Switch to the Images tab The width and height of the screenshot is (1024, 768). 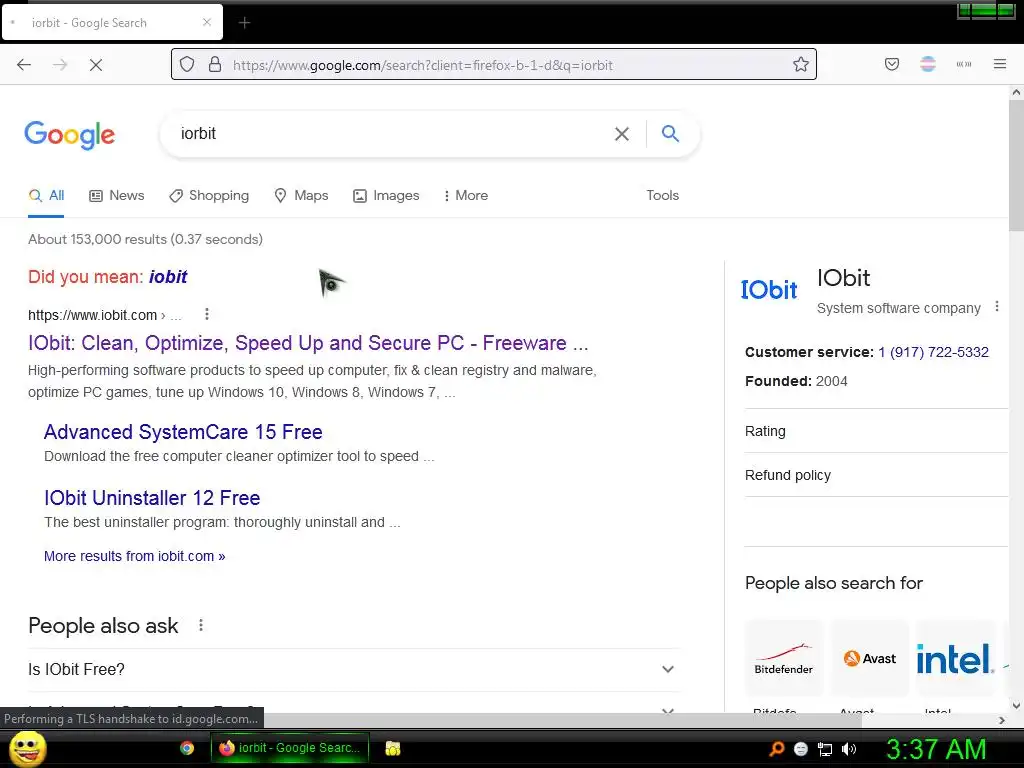coord(386,195)
